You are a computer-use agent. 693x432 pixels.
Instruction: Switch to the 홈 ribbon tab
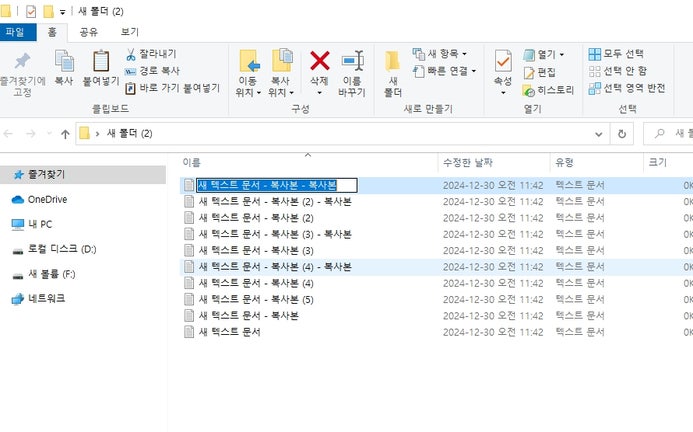[x=52, y=32]
